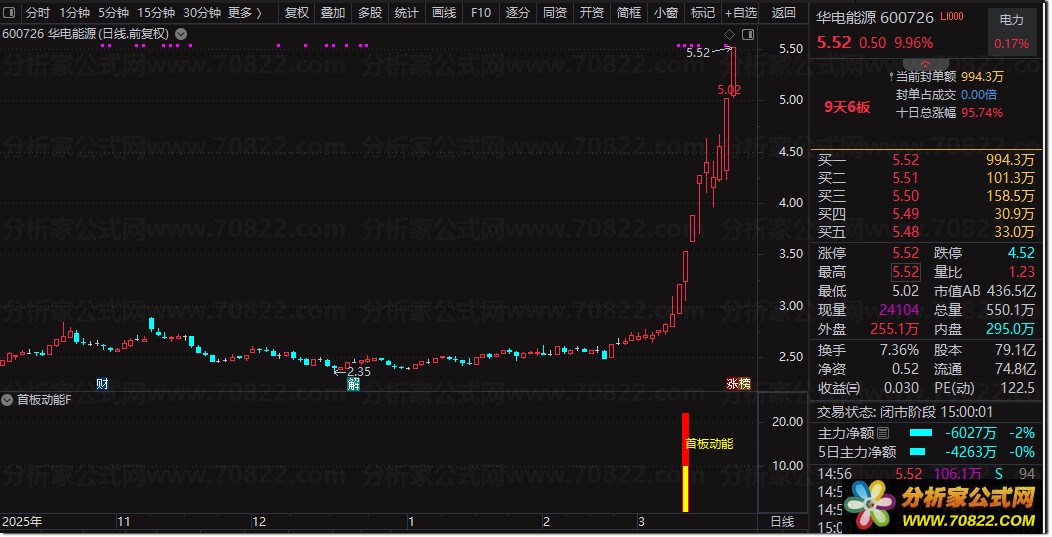The width and height of the screenshot is (1052, 537).
Task: Click the 5日主力净额 cyan bar indicator
Action: 917,452
